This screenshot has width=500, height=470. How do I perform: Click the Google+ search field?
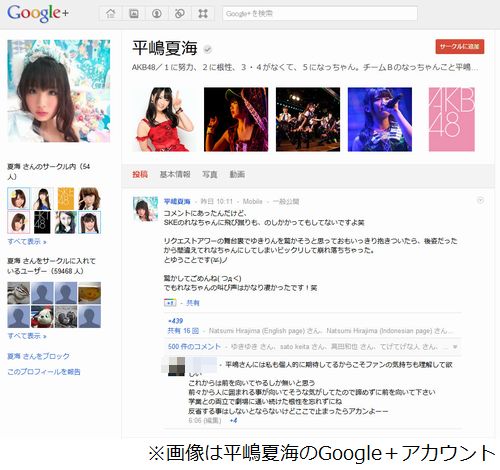[320, 14]
